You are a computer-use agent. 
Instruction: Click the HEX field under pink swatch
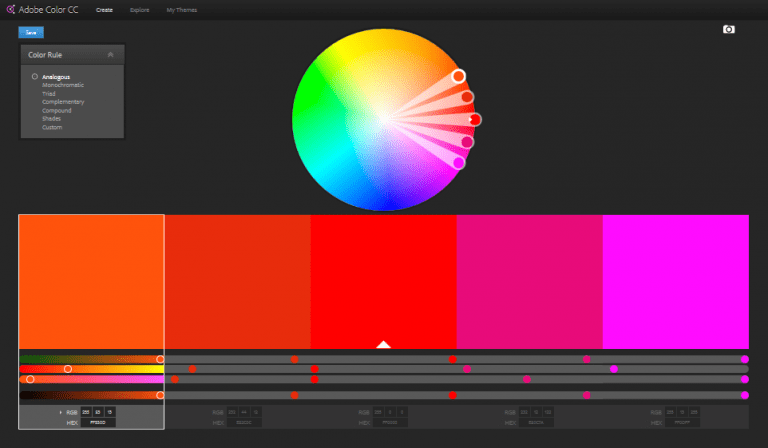pyautogui.click(x=536, y=423)
